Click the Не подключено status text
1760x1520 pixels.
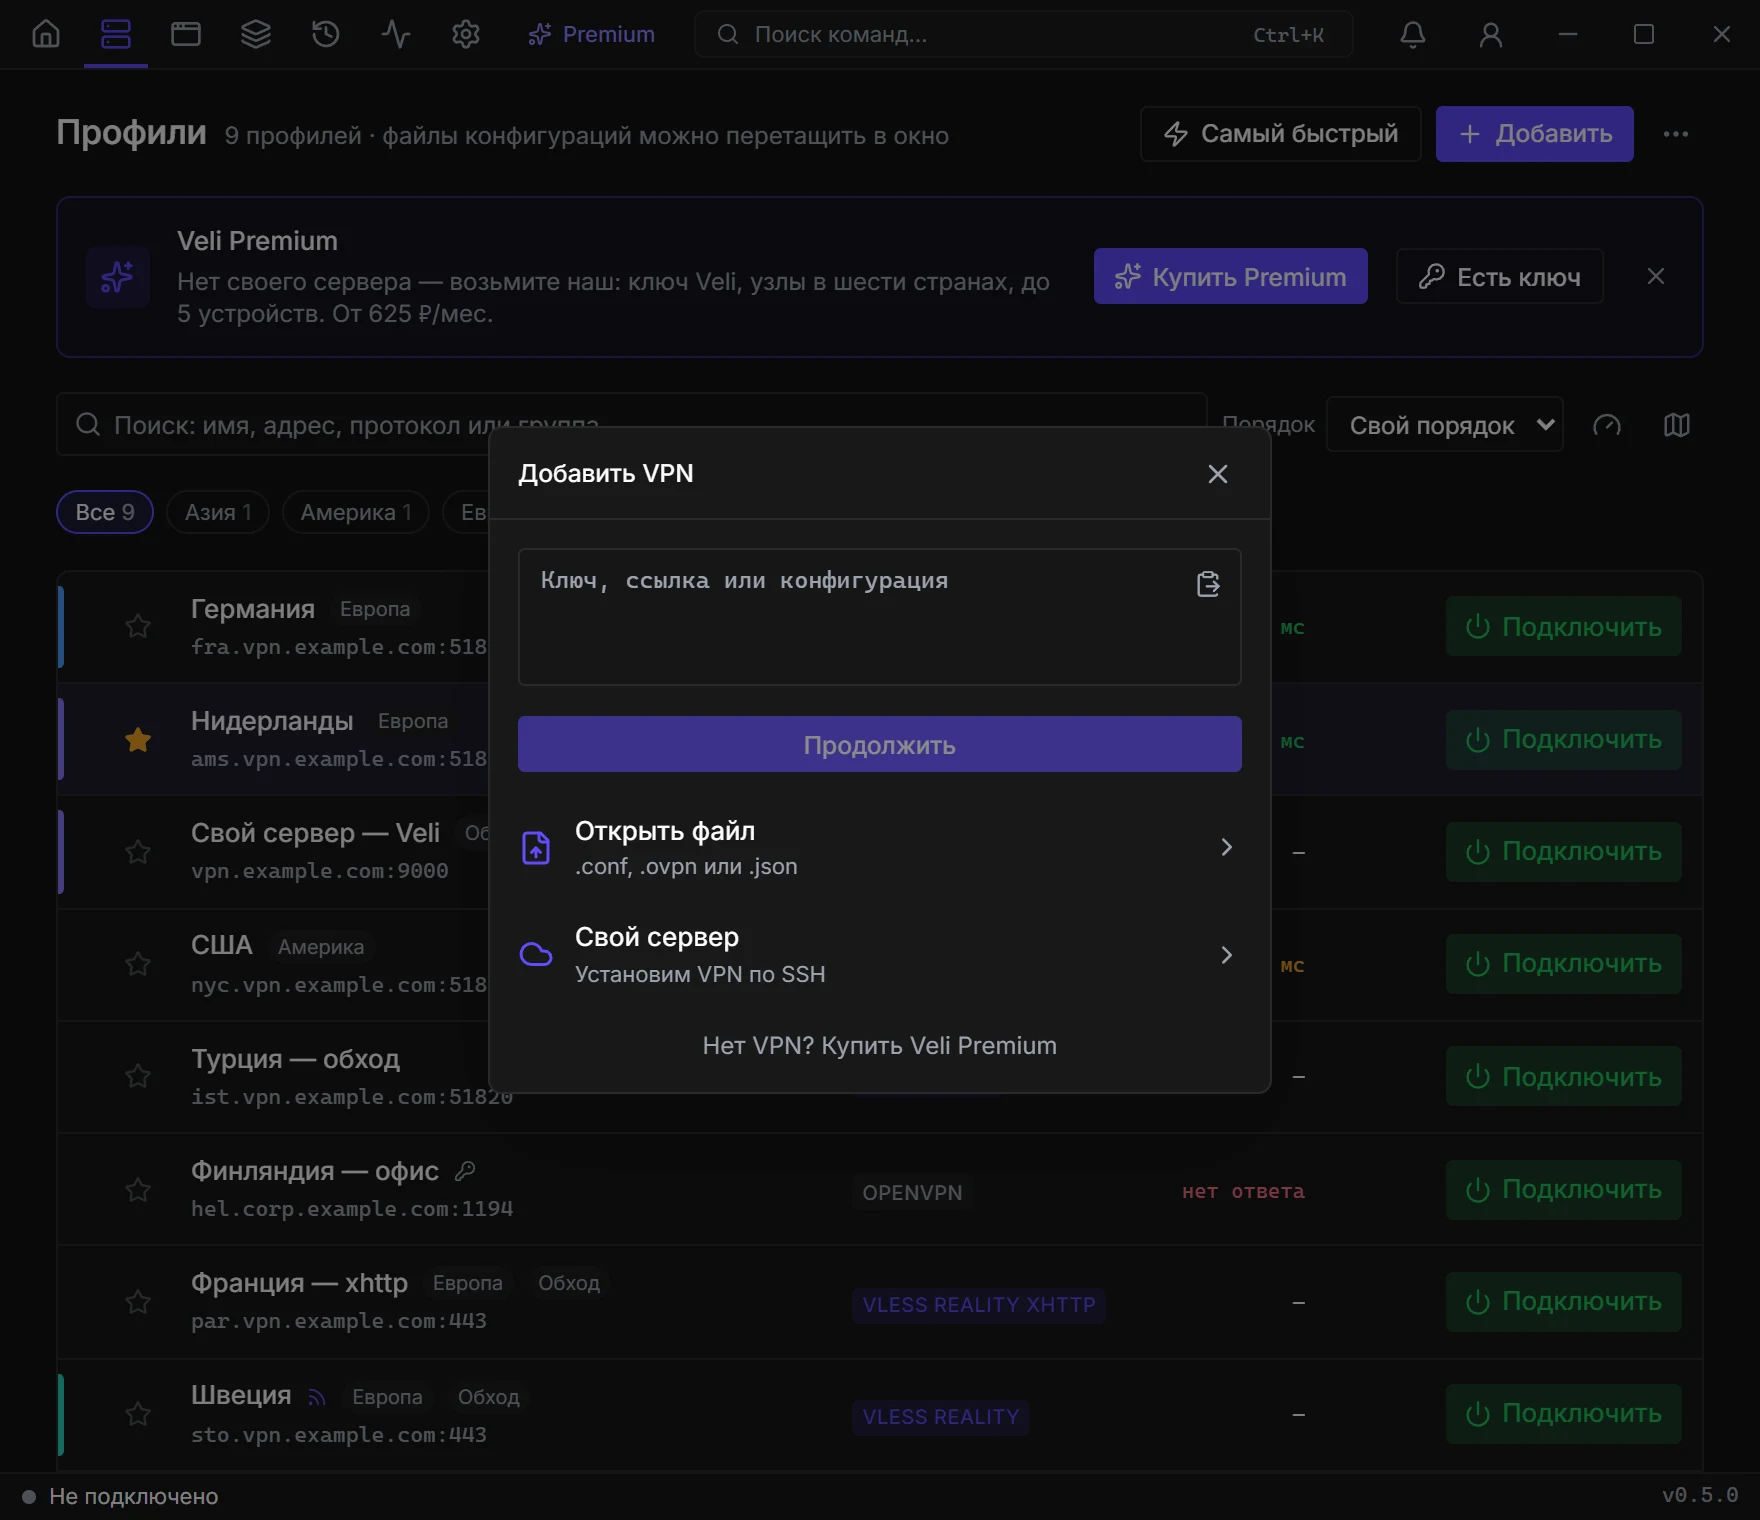134,1496
